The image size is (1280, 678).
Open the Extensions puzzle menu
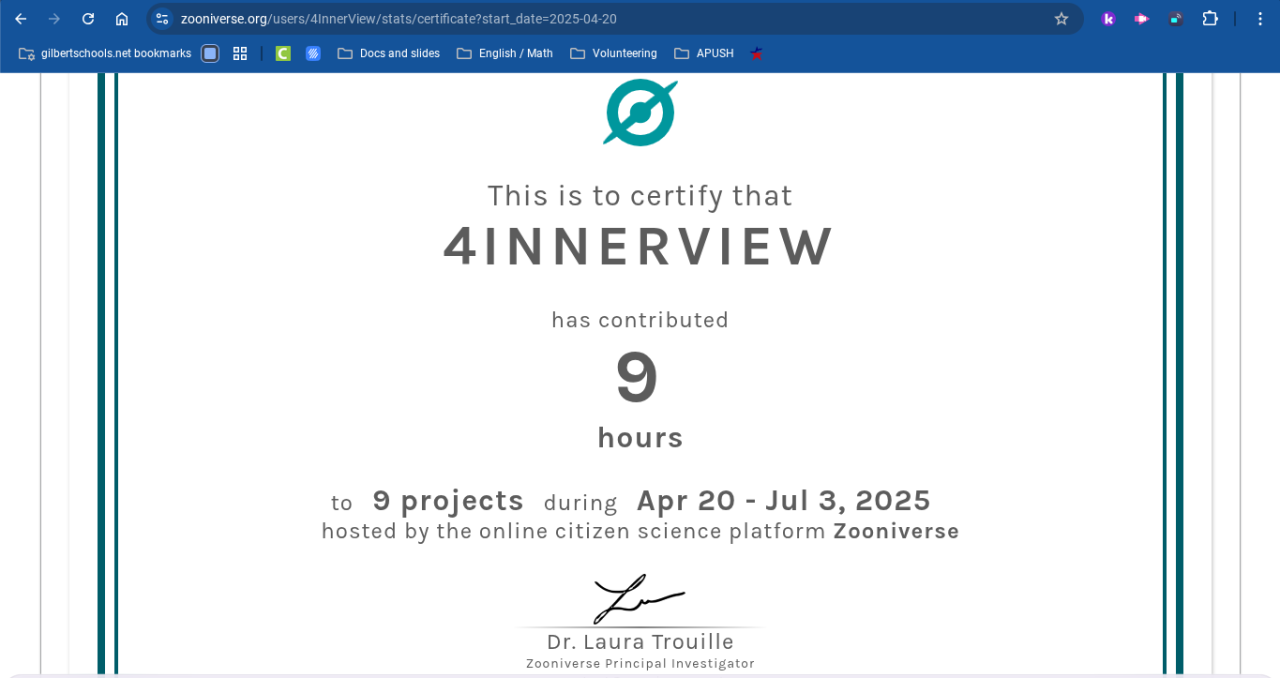pyautogui.click(x=1210, y=19)
